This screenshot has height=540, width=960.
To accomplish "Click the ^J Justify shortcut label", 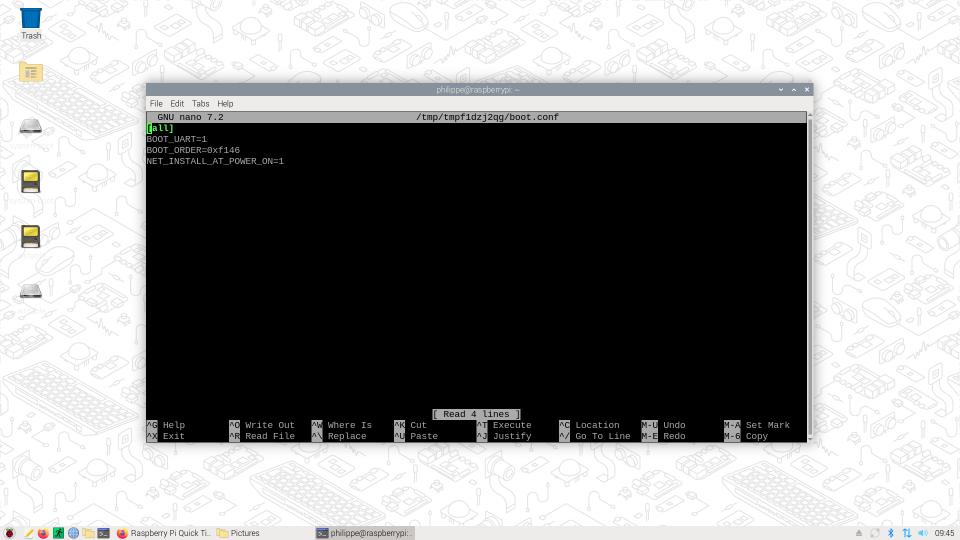I will [504, 436].
